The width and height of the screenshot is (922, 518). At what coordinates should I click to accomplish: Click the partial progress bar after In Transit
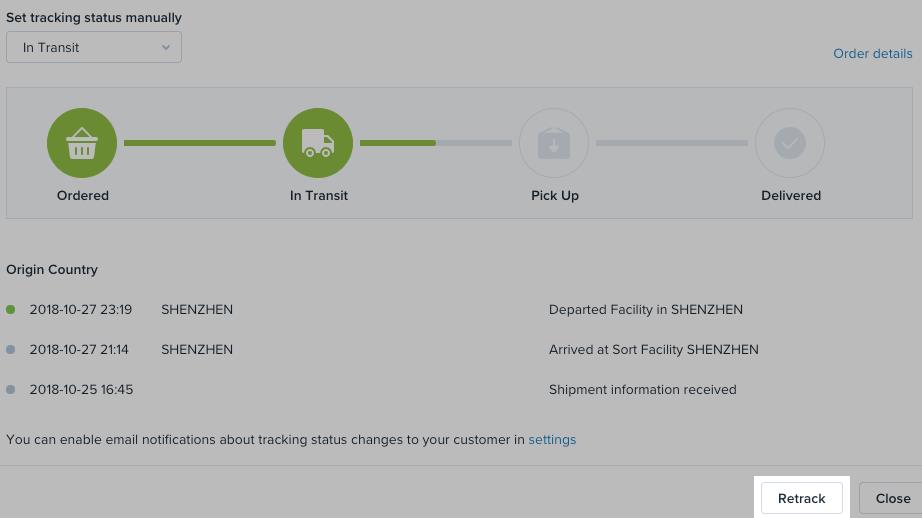436,143
